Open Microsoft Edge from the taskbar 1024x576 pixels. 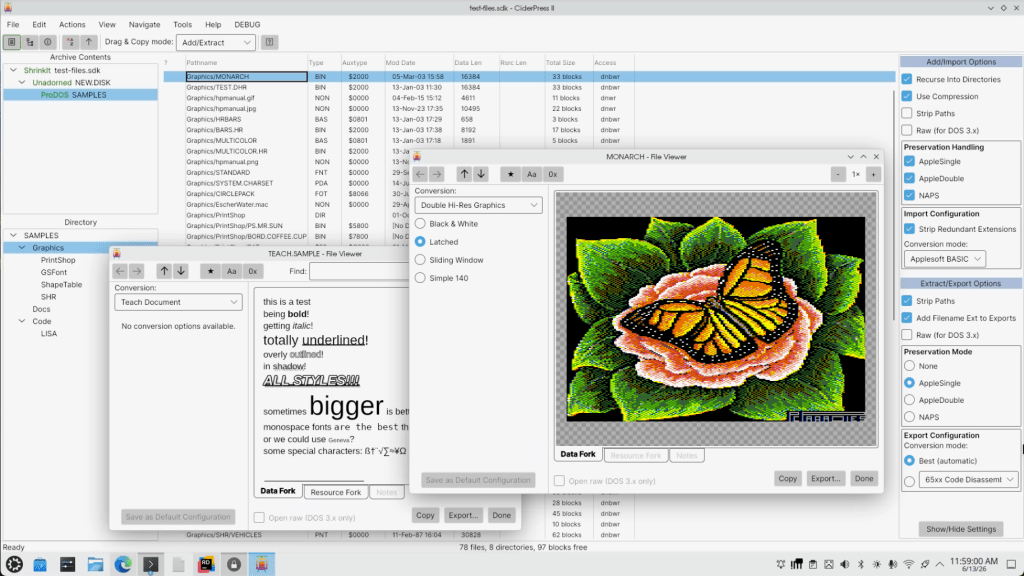[x=123, y=564]
